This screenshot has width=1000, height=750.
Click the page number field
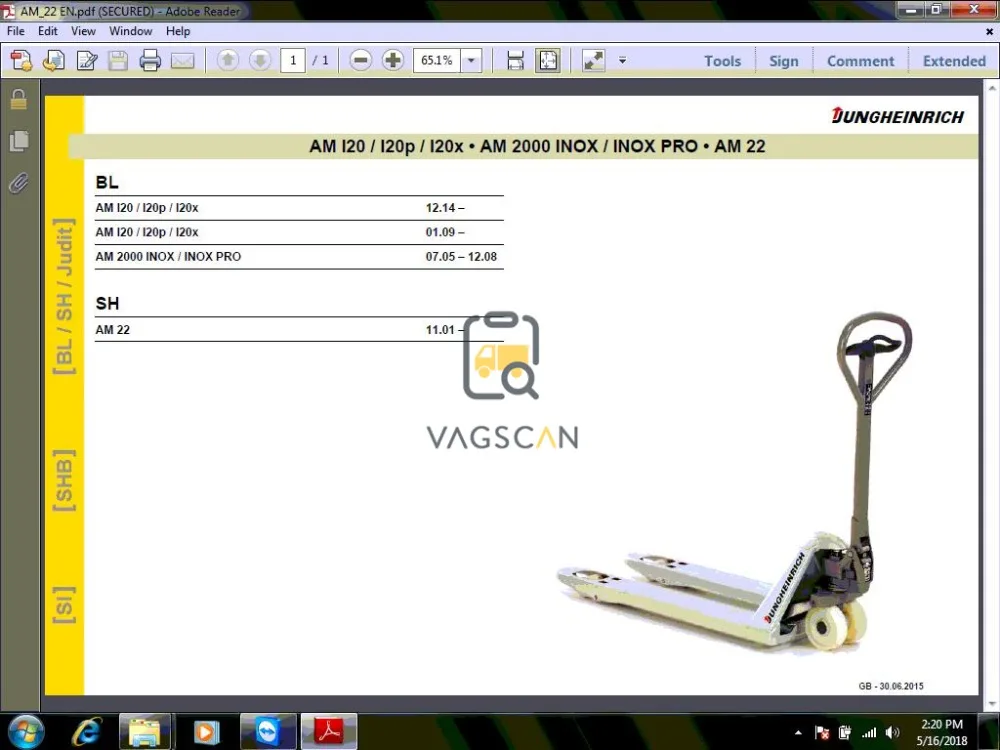[x=293, y=61]
